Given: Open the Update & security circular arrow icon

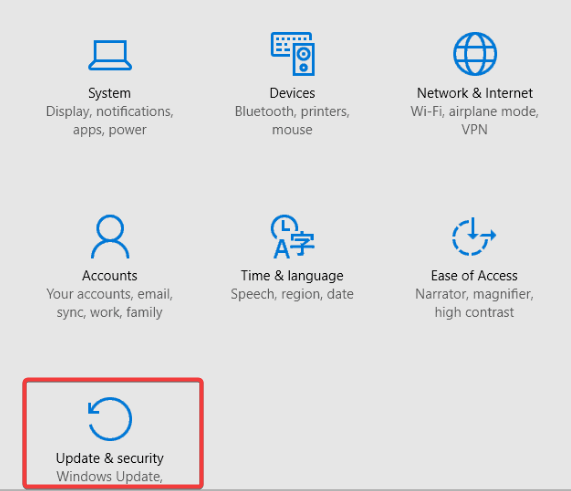Looking at the screenshot, I should [110, 419].
